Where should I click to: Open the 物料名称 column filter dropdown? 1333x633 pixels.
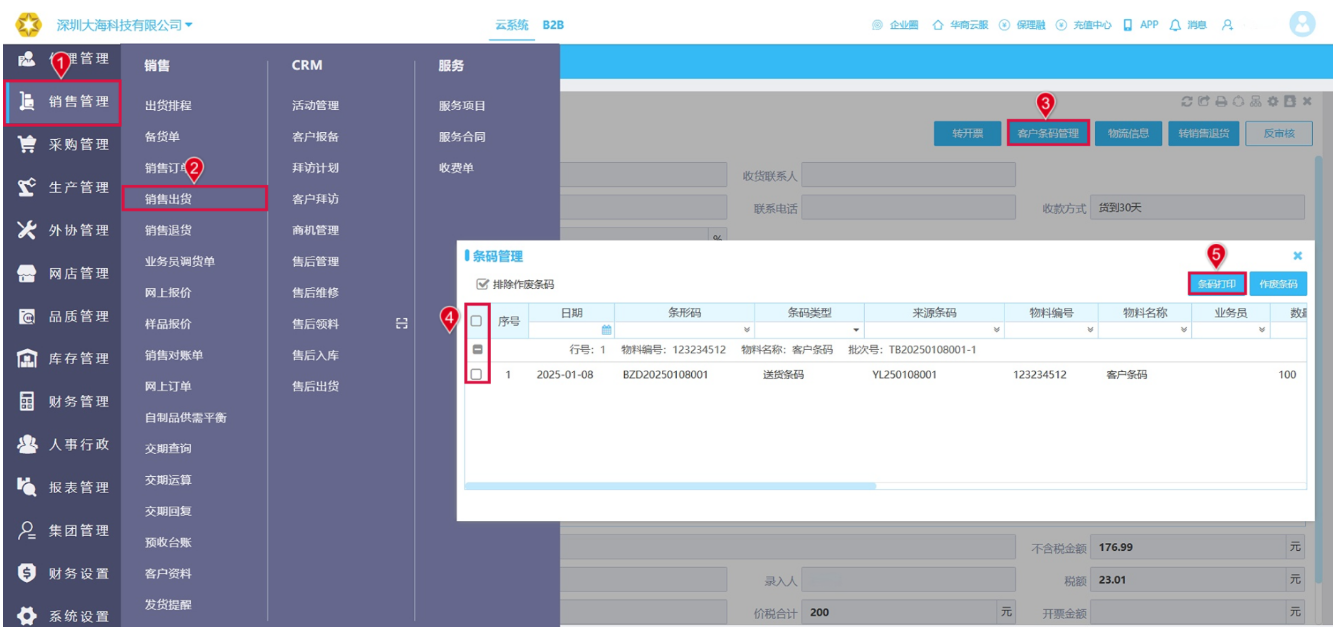coord(1183,330)
